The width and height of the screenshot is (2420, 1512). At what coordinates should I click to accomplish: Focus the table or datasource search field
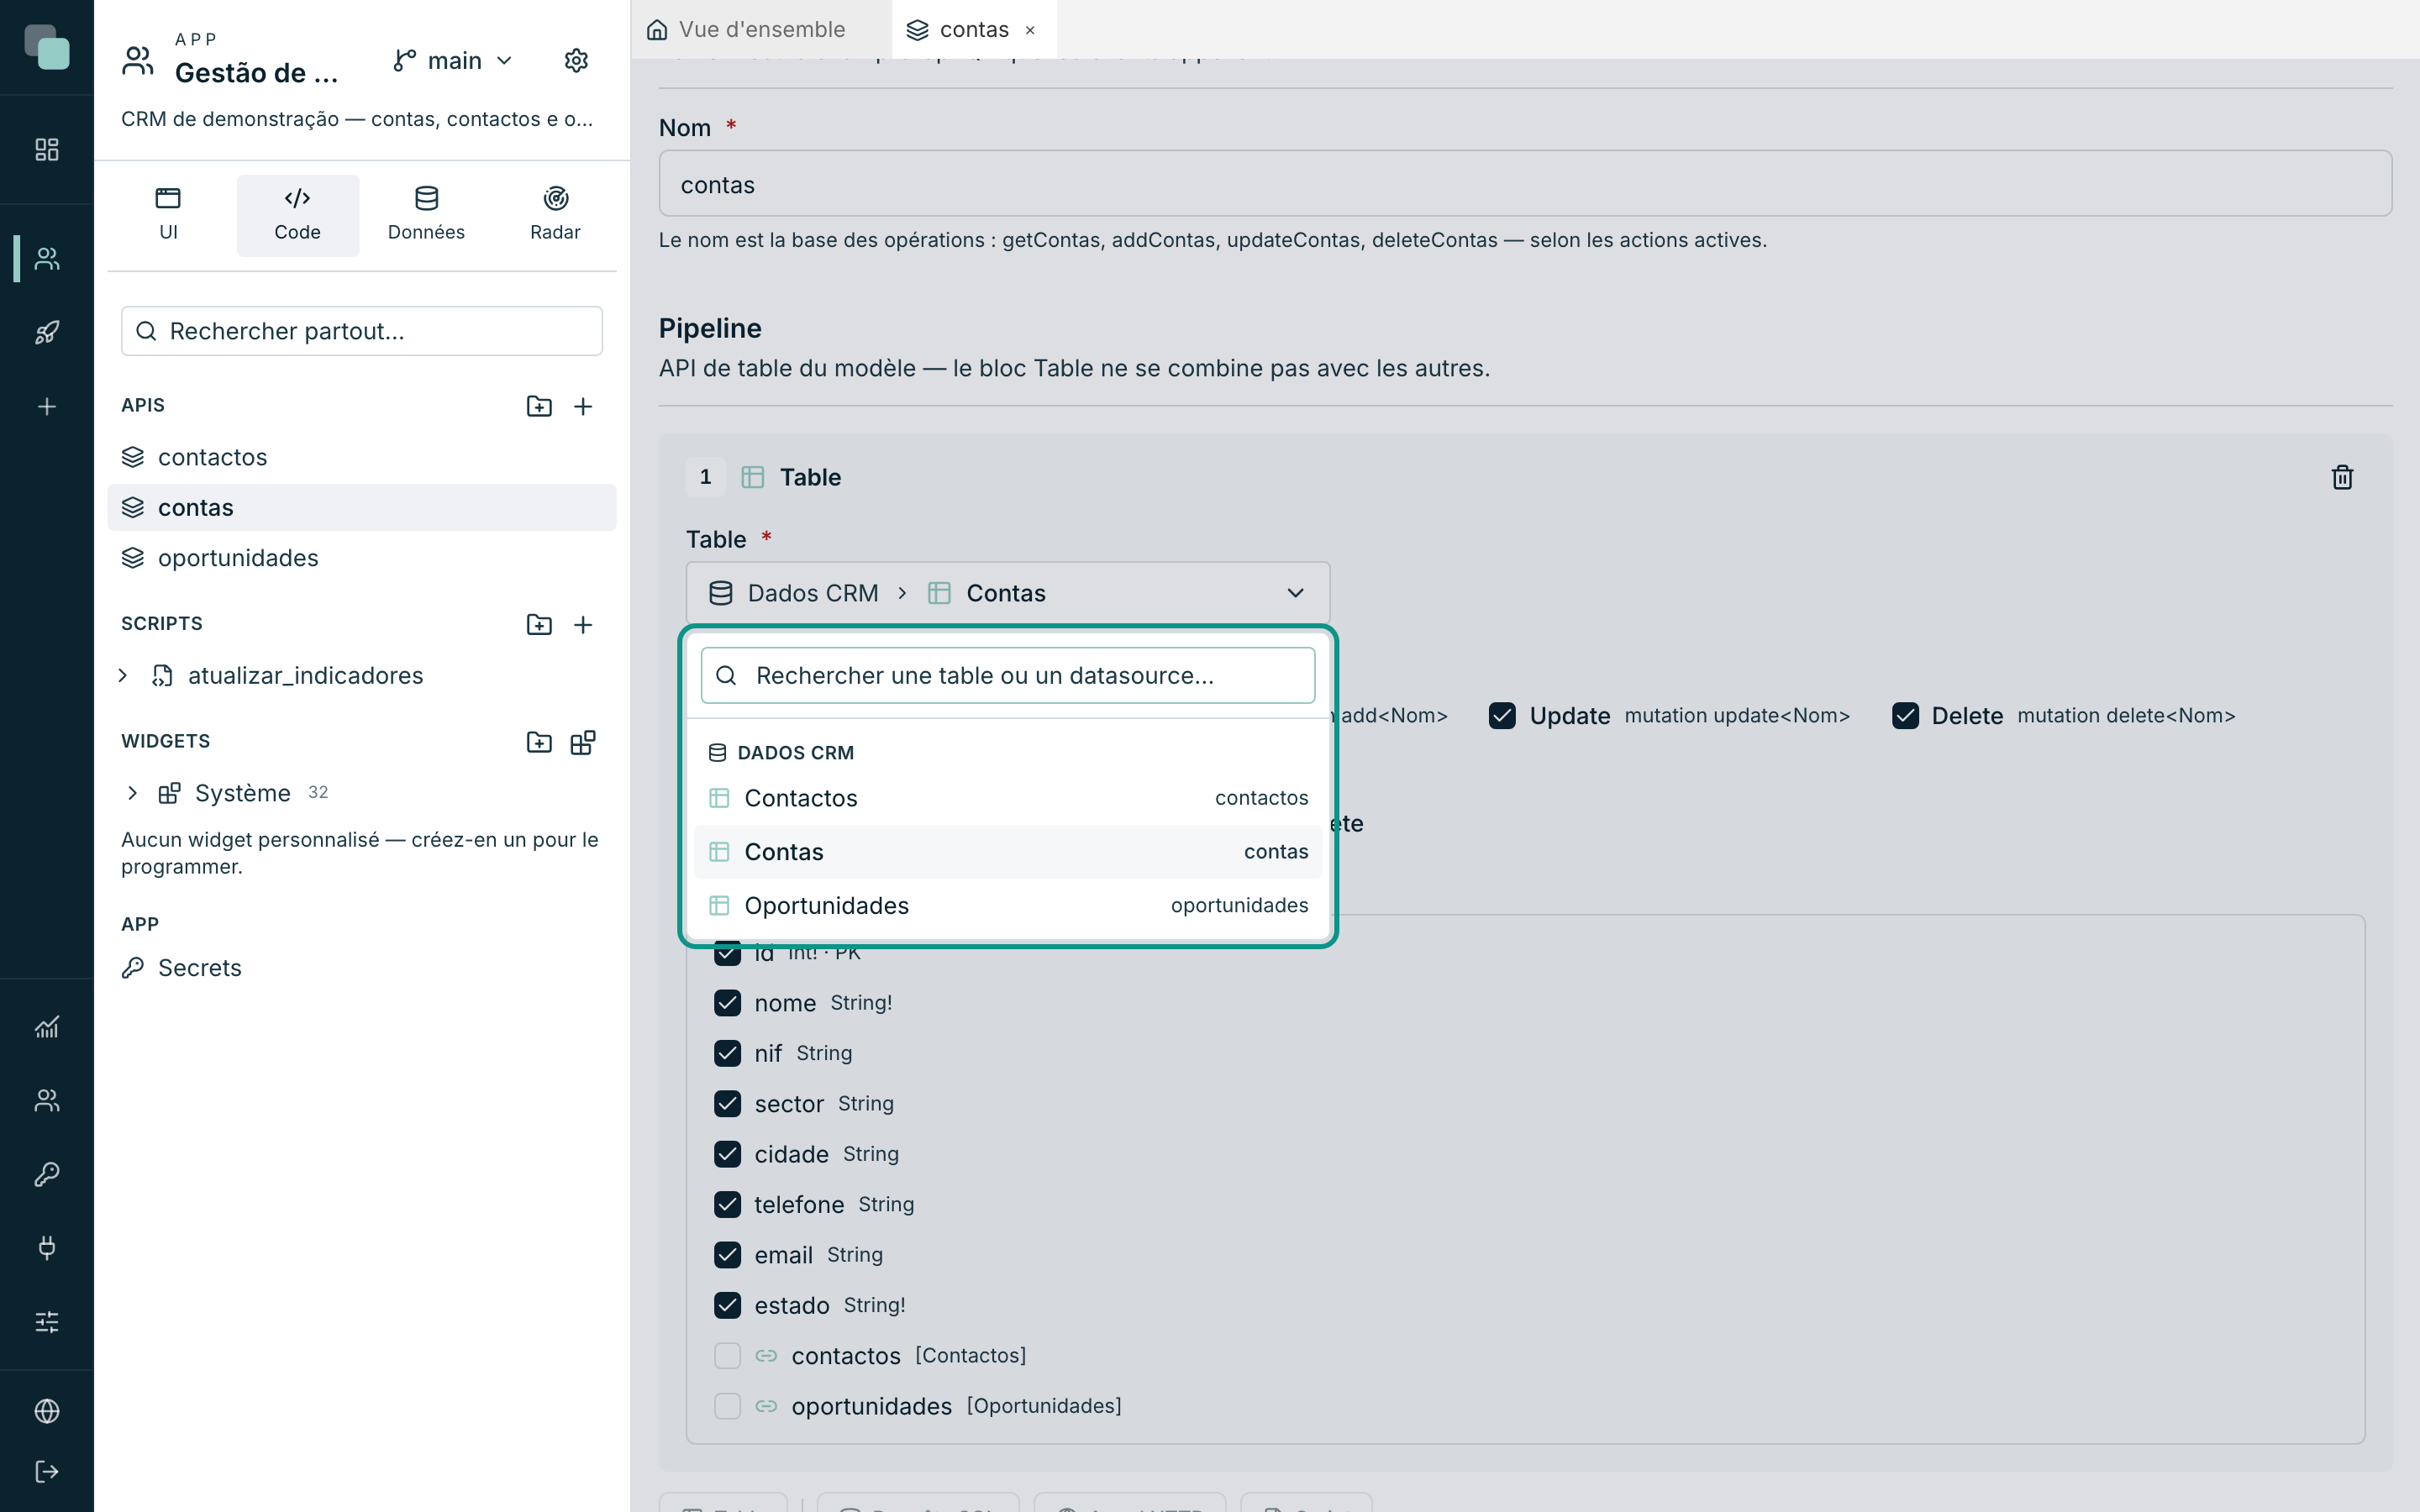pos(1007,675)
